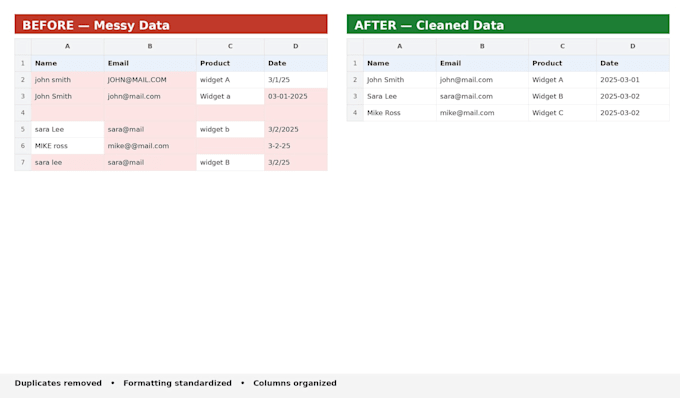
Task: Select the '3/2/2025' date cell
Action: coord(296,129)
